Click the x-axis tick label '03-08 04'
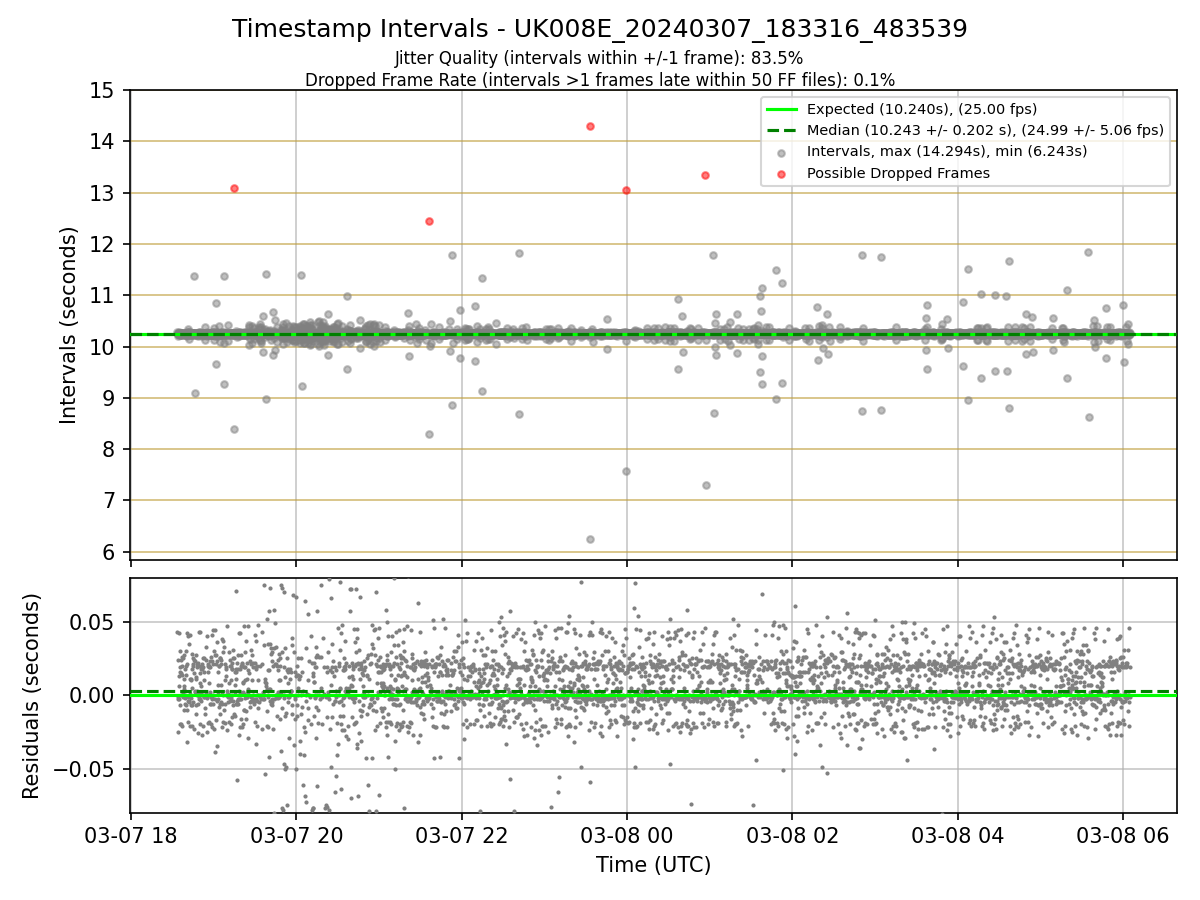The height and width of the screenshot is (900, 1200). (957, 834)
